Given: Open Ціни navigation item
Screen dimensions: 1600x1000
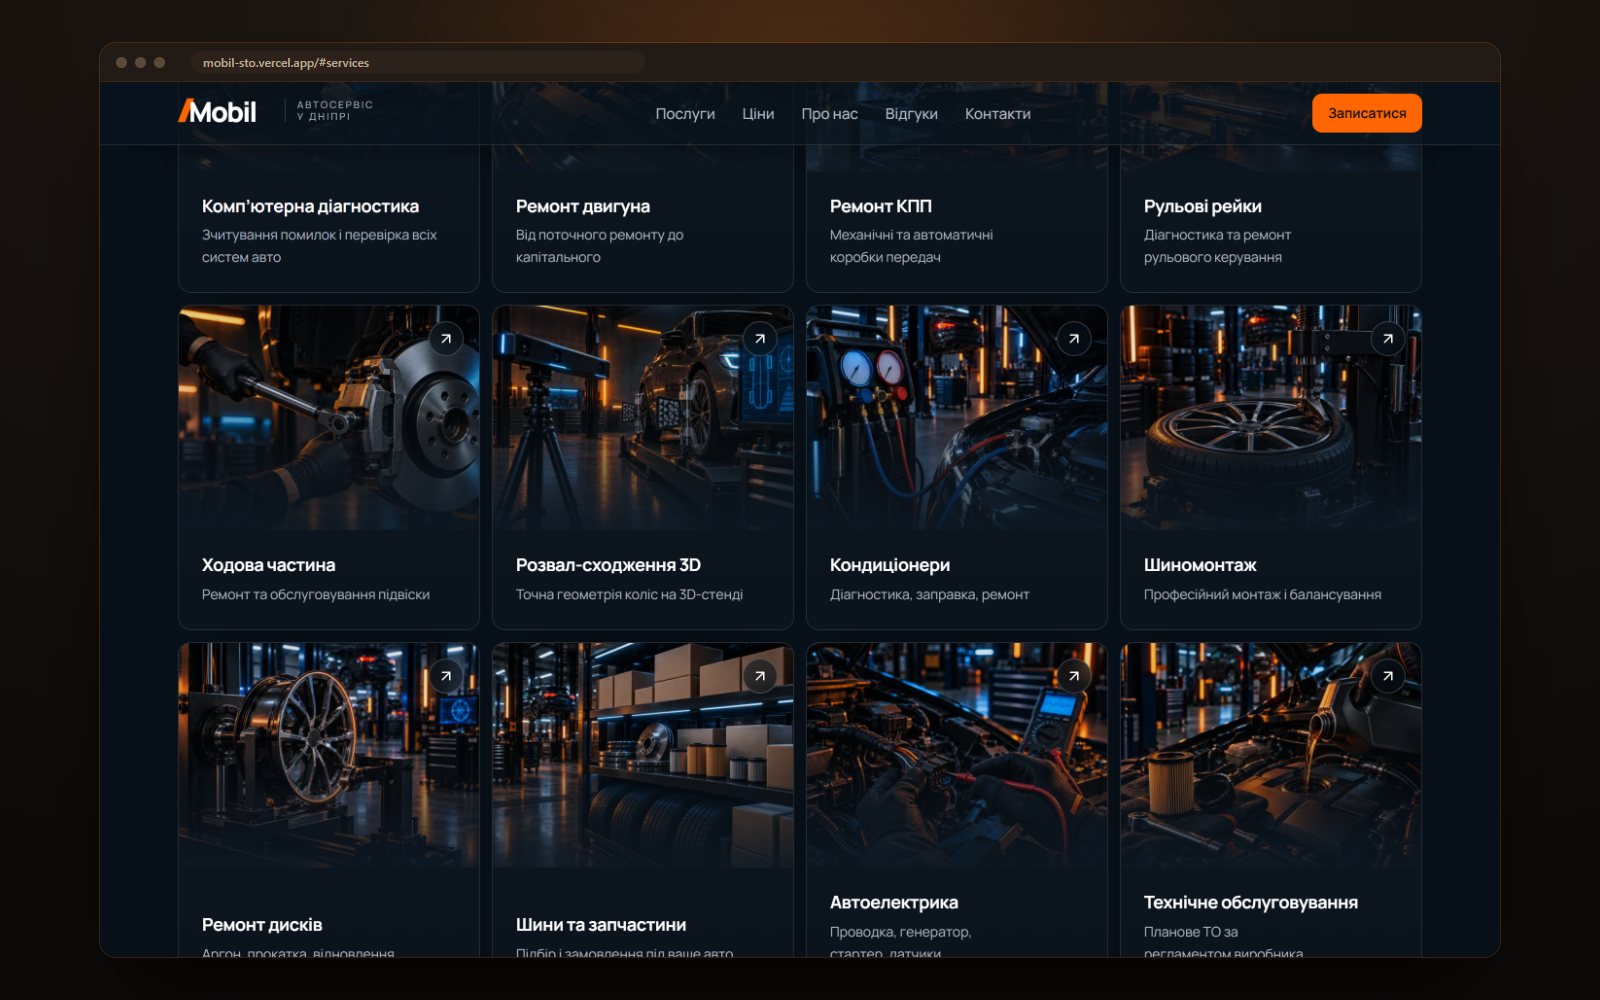Looking at the screenshot, I should click(x=758, y=114).
